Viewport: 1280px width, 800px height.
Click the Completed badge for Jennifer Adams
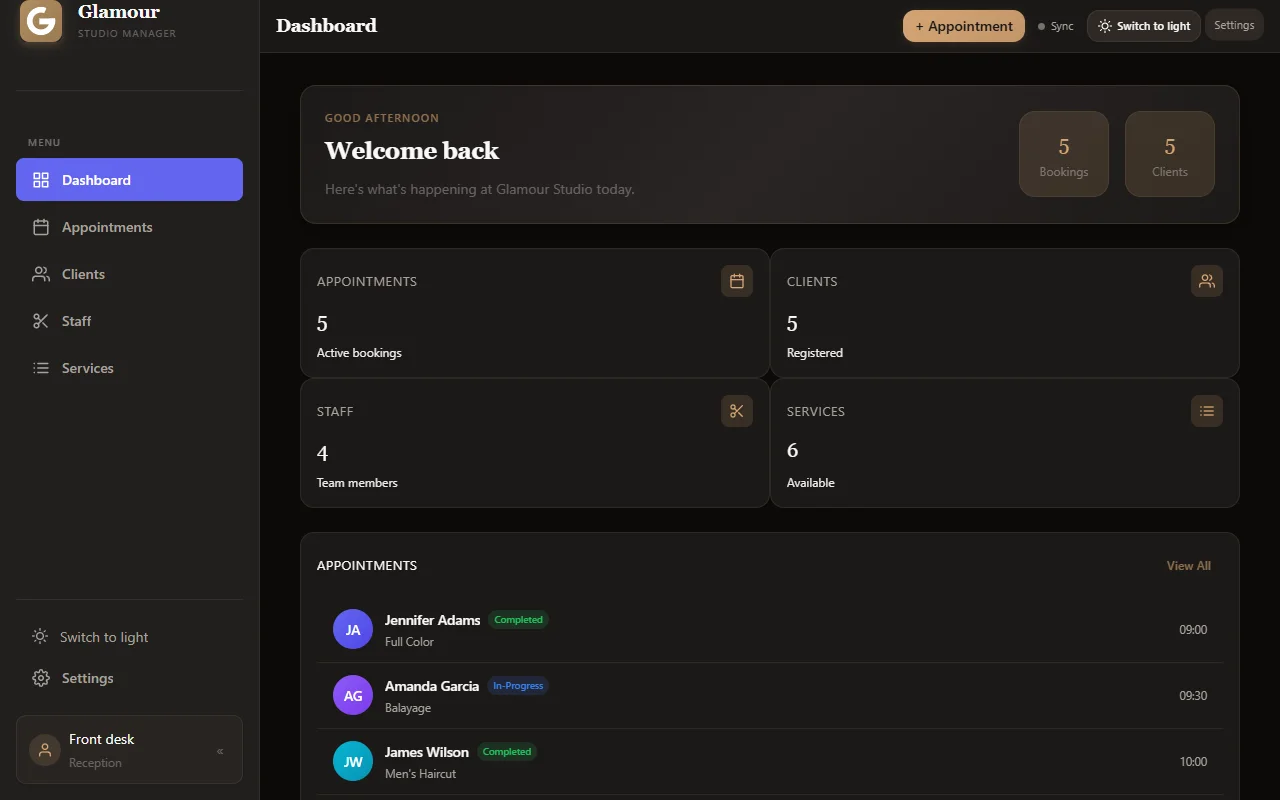pos(519,620)
